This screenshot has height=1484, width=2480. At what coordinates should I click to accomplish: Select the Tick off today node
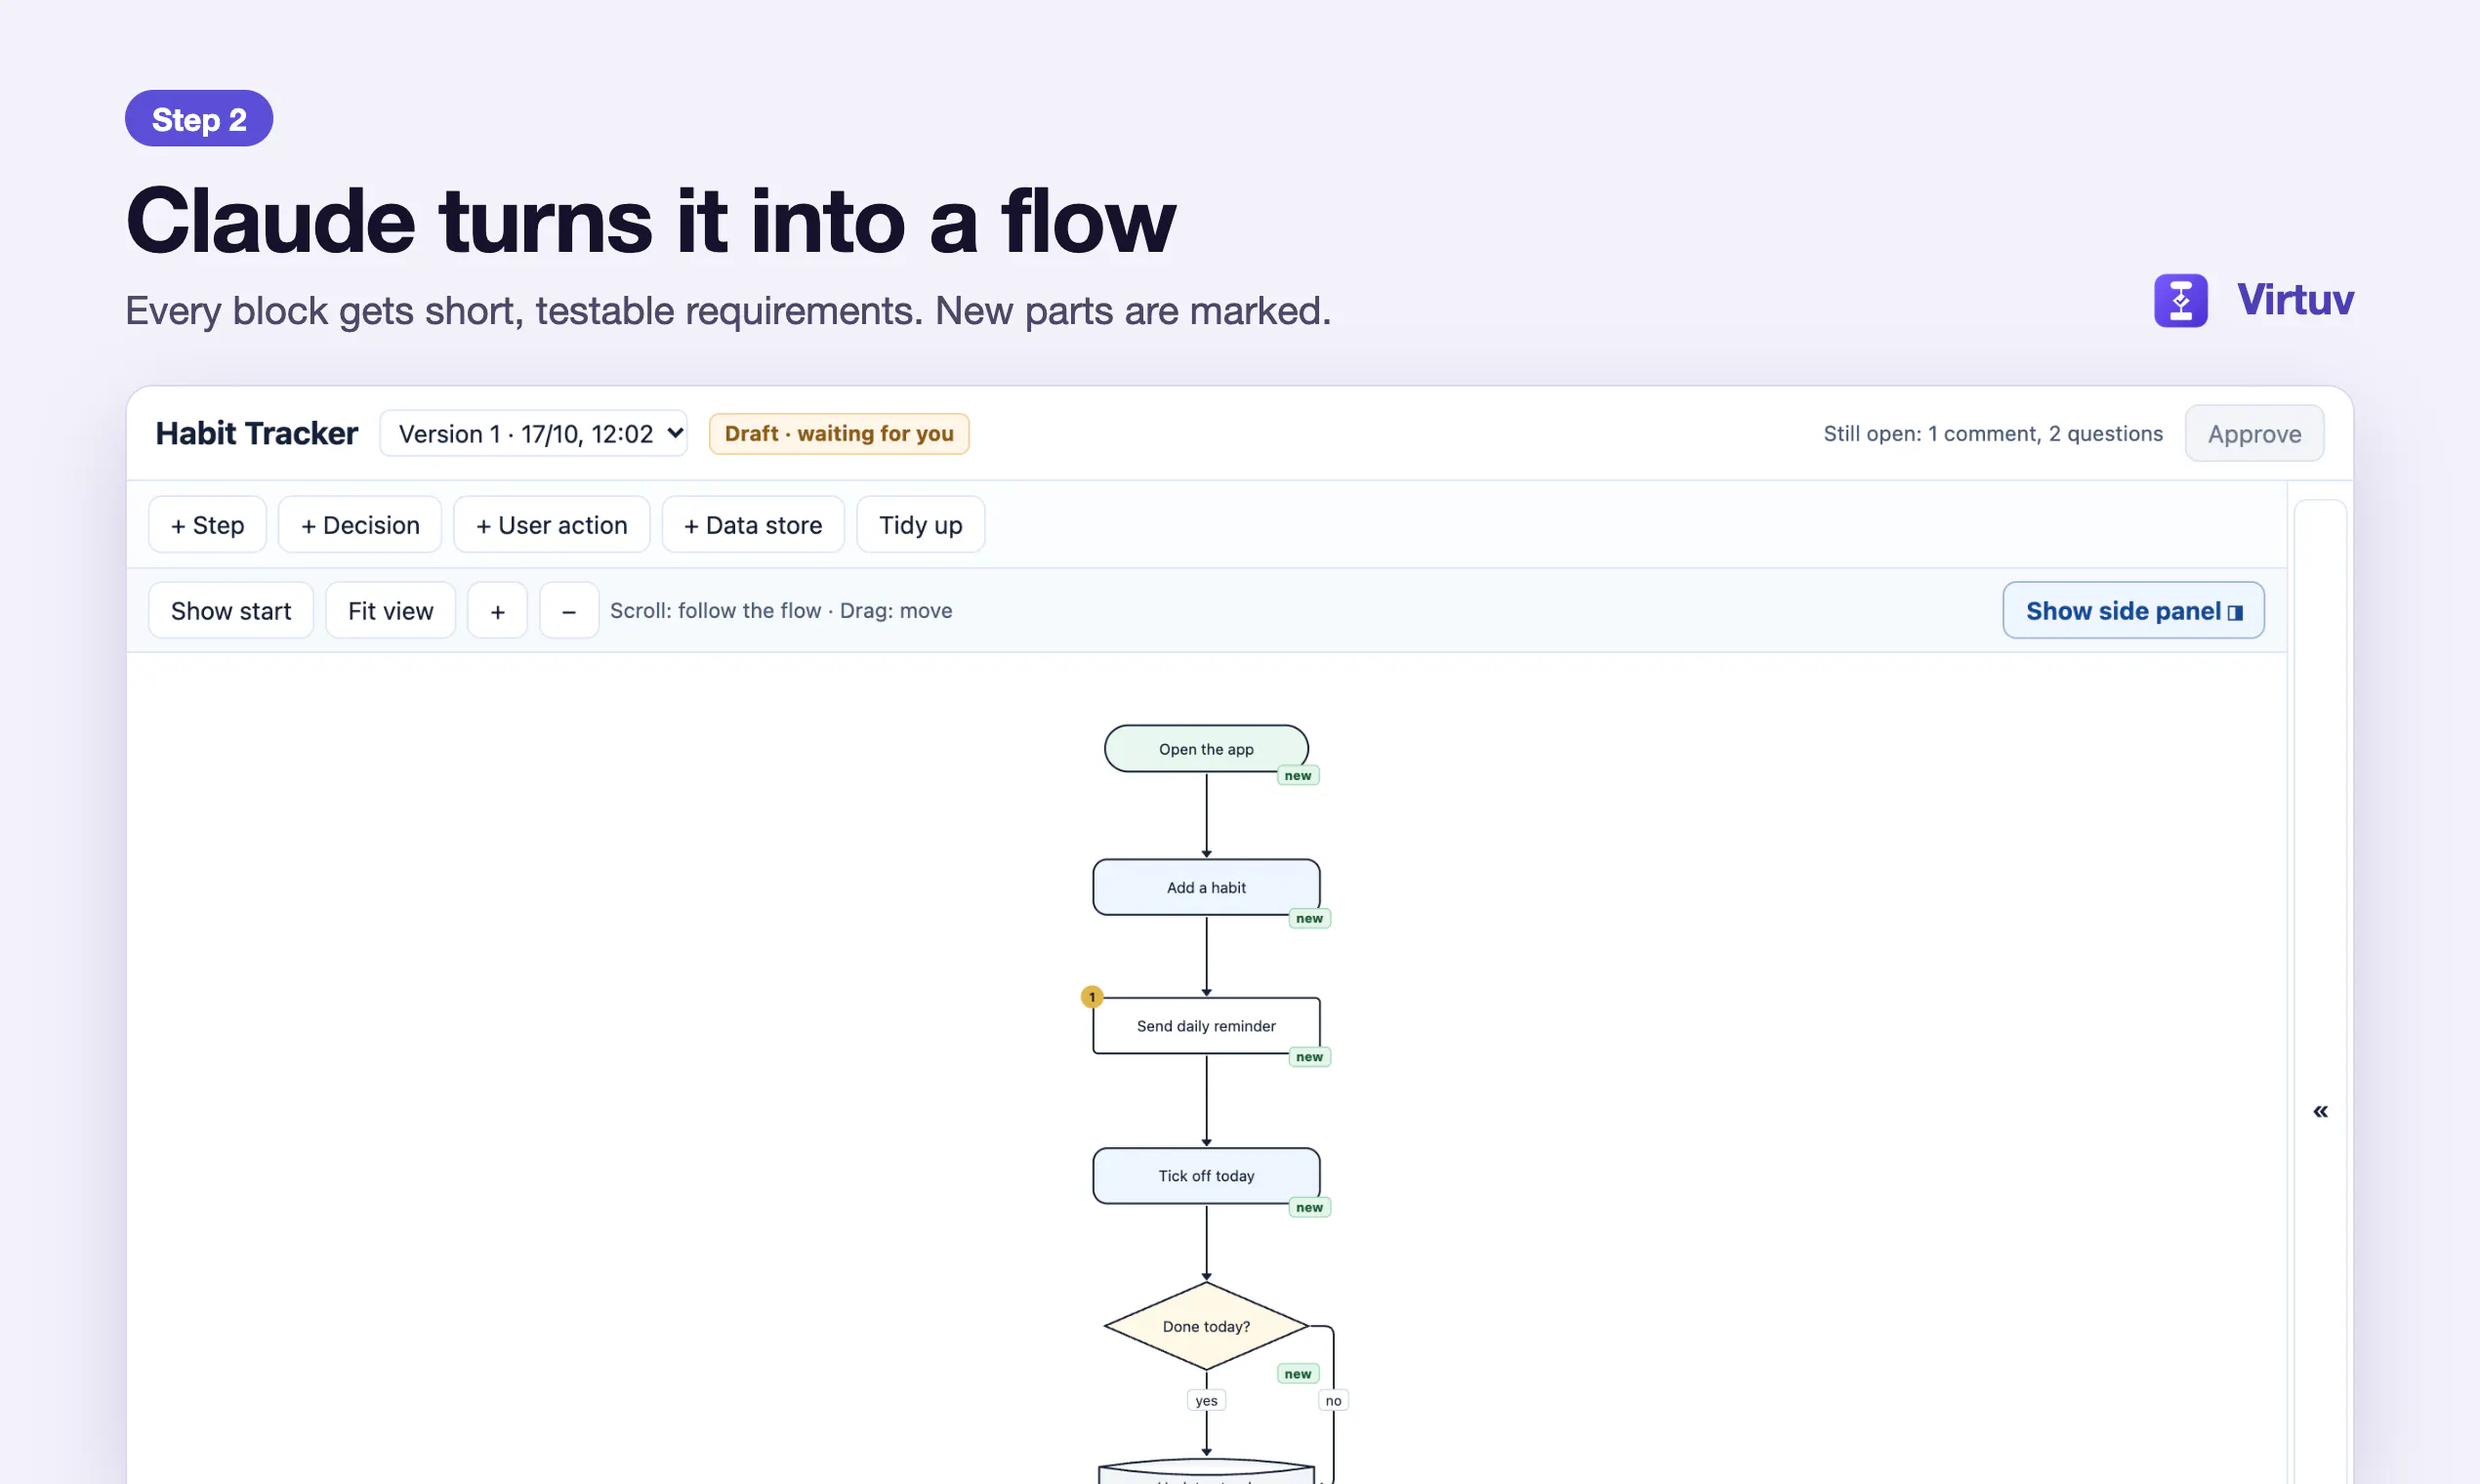tap(1206, 1176)
